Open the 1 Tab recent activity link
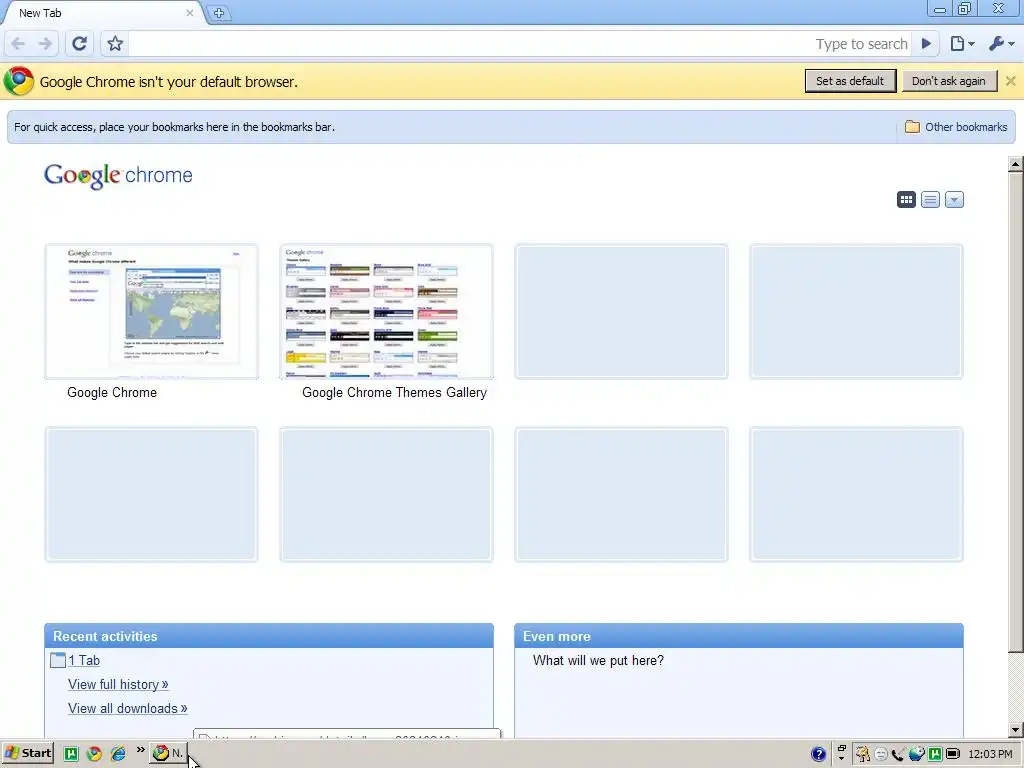This screenshot has height=768, width=1024. (x=84, y=660)
